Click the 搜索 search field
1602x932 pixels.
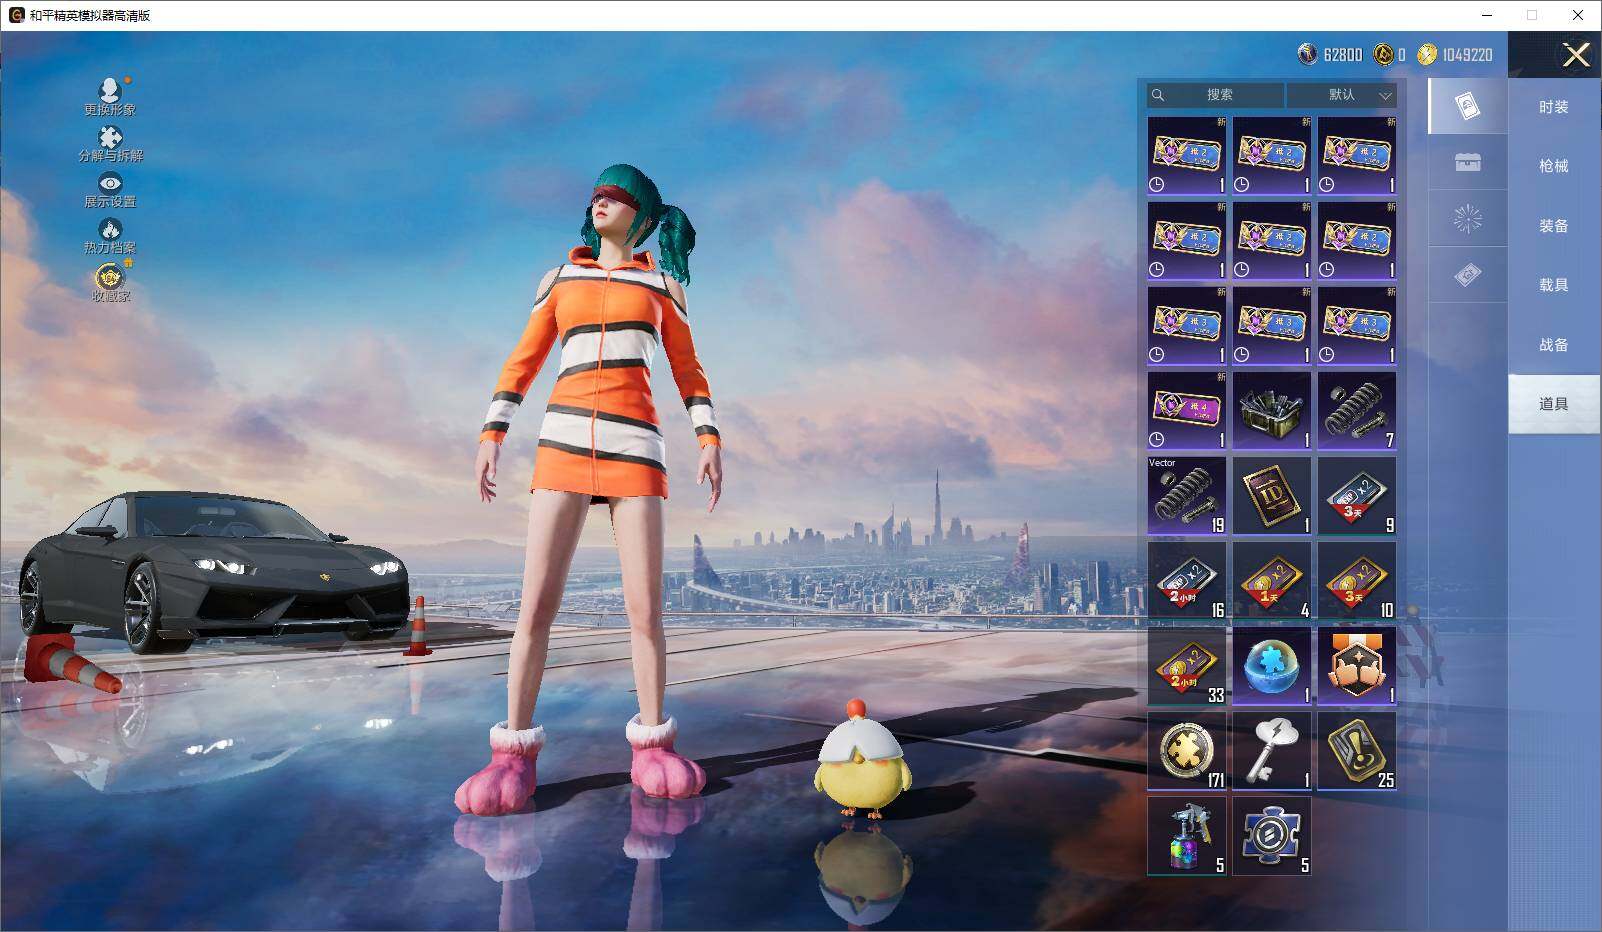[1216, 95]
